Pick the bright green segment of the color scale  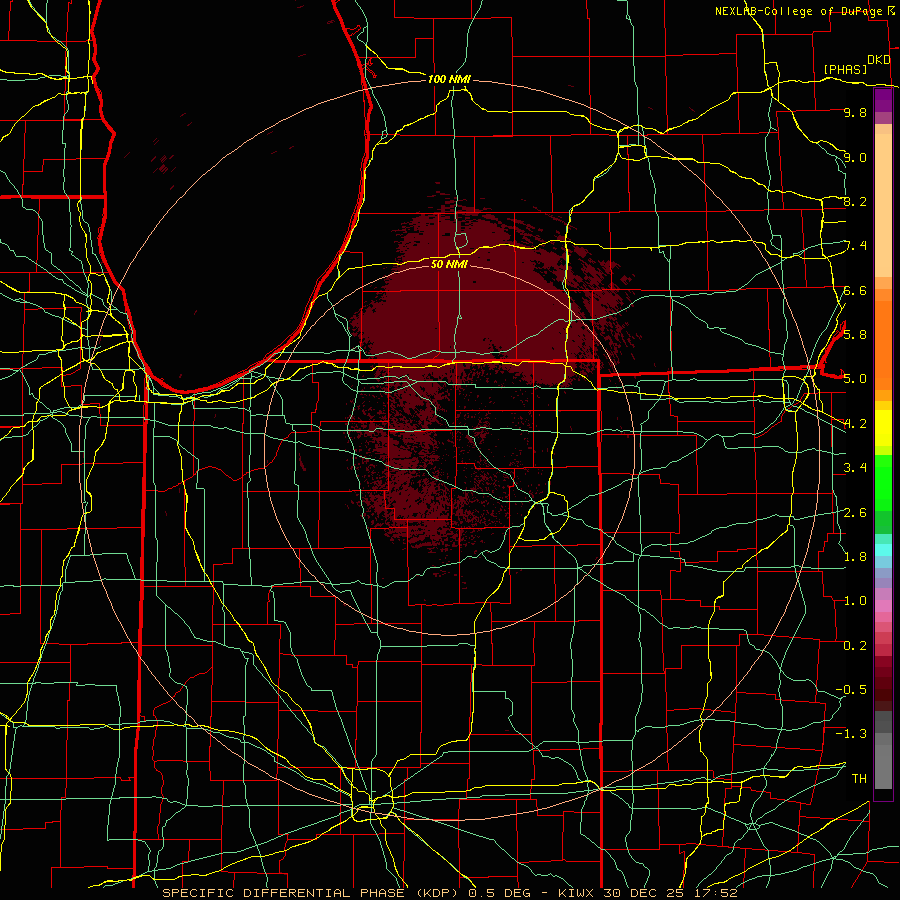tap(883, 484)
